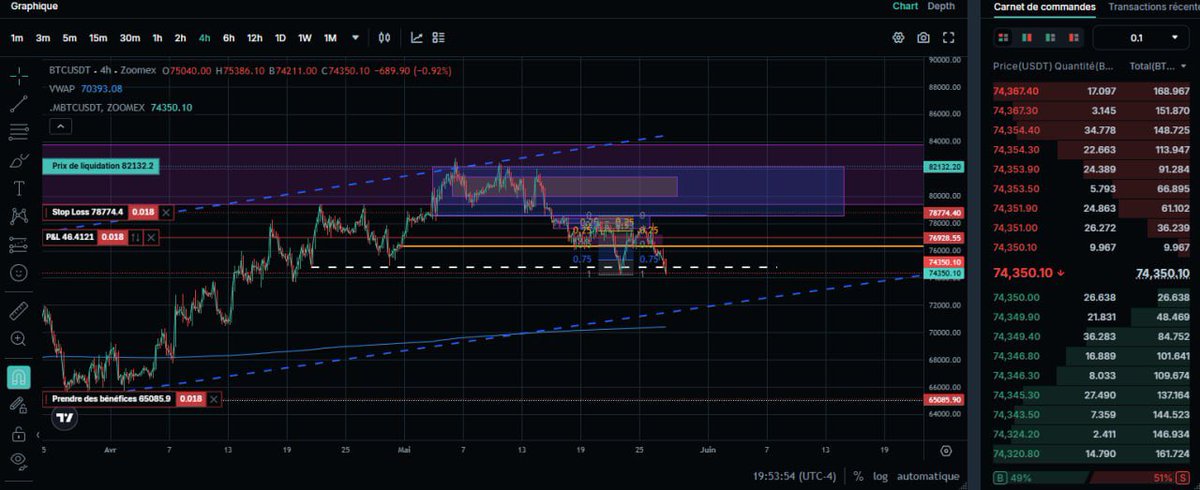Viewport: 1200px width, 490px height.
Task: Select the text annotation tool
Action: 18,188
